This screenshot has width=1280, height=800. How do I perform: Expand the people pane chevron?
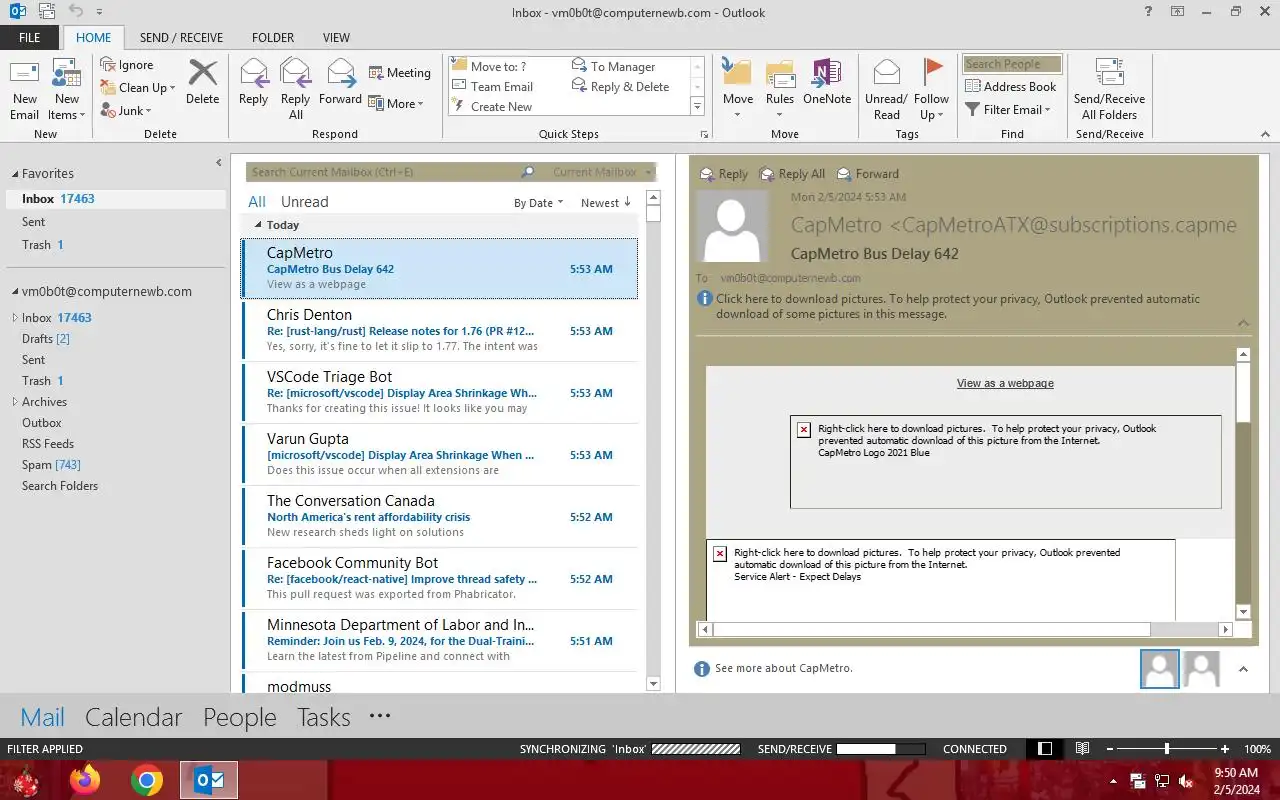point(1243,669)
